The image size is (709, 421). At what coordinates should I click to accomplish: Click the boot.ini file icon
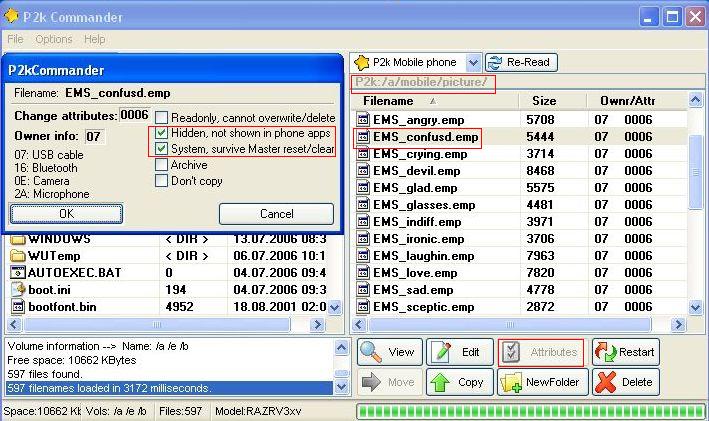(18, 290)
